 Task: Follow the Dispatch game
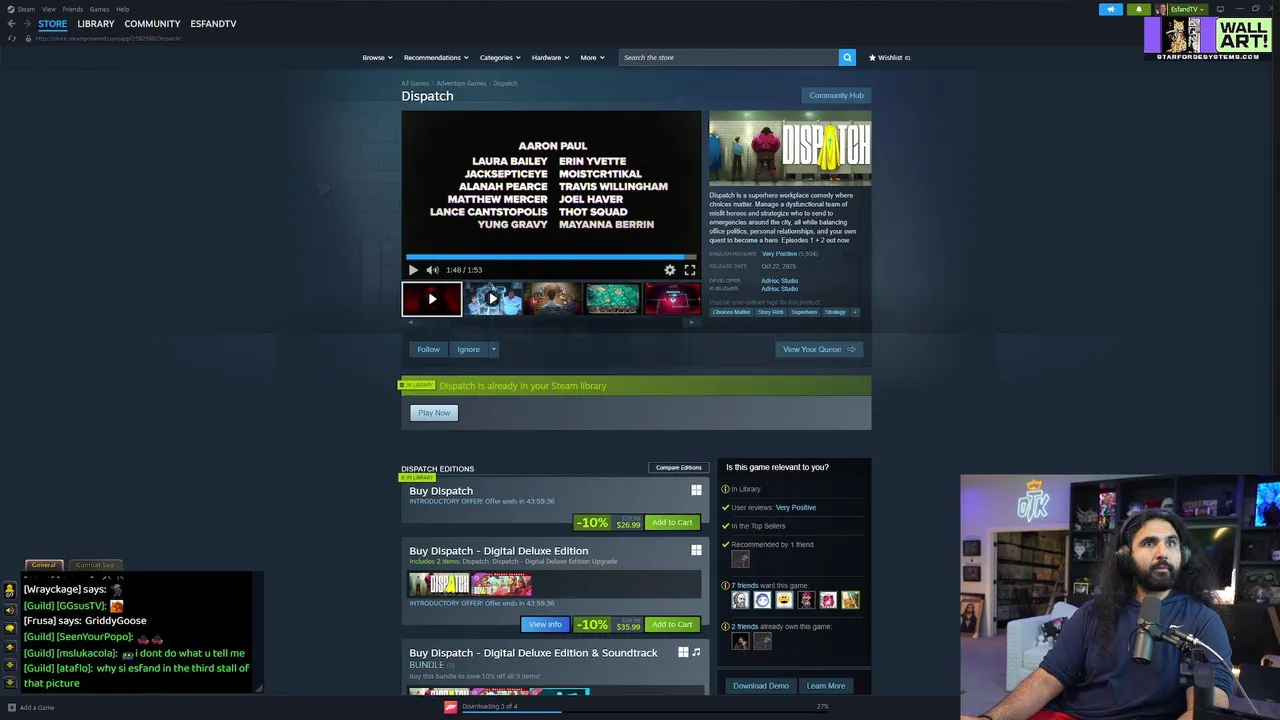428,349
